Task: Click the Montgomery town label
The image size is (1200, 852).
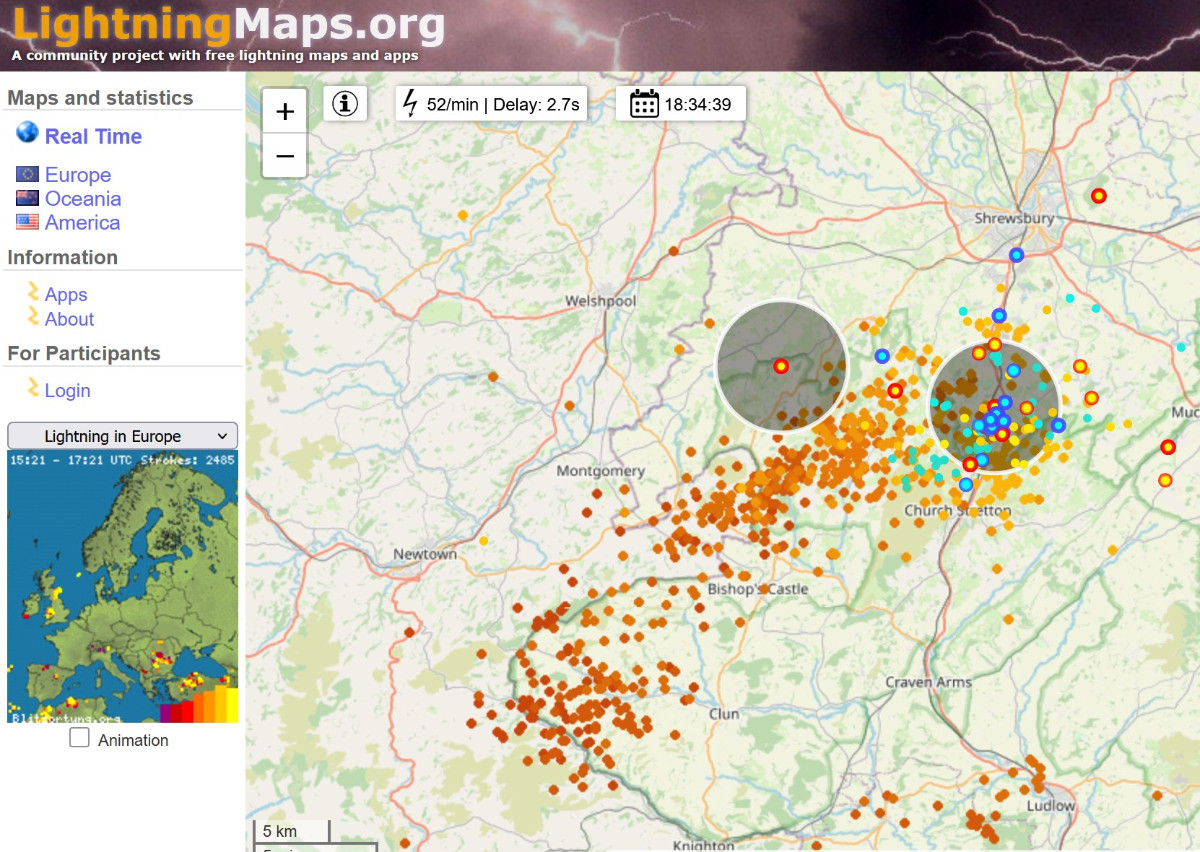Action: coord(600,471)
